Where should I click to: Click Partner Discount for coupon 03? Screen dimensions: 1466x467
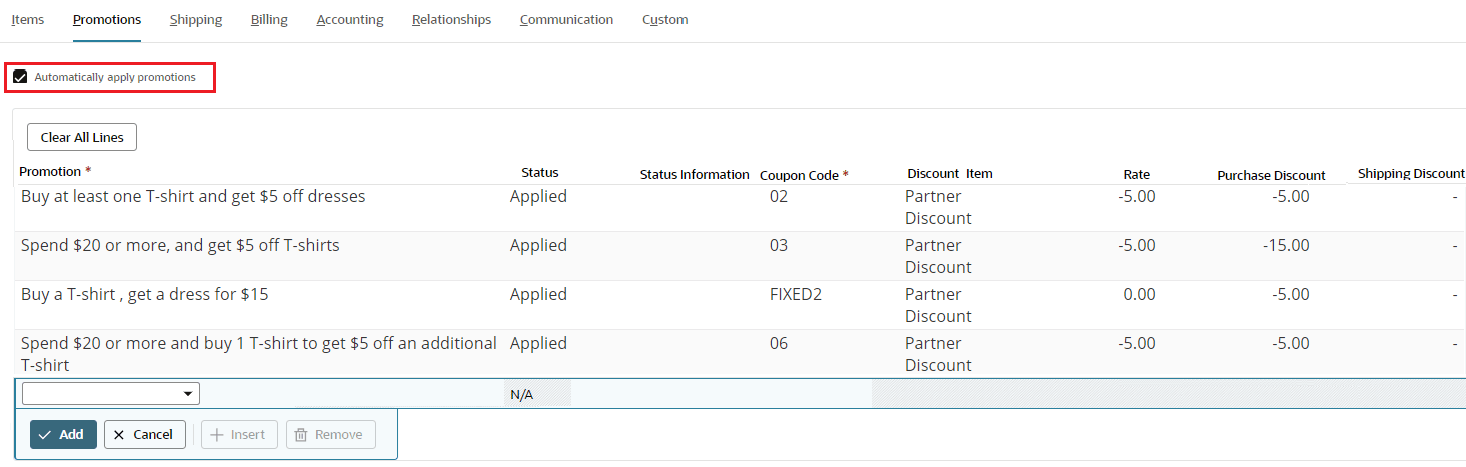point(938,256)
